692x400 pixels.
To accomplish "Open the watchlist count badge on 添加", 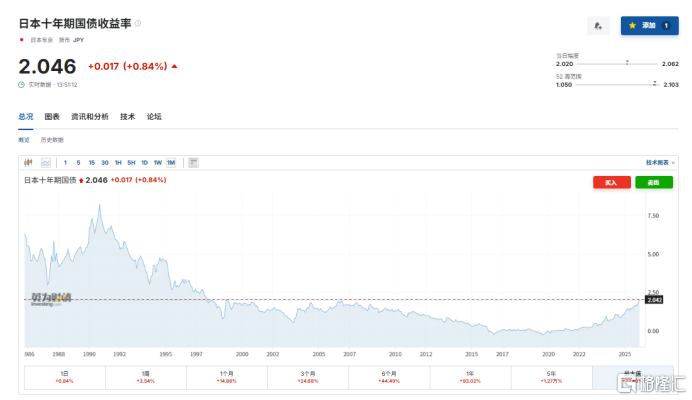I will pyautogui.click(x=666, y=26).
